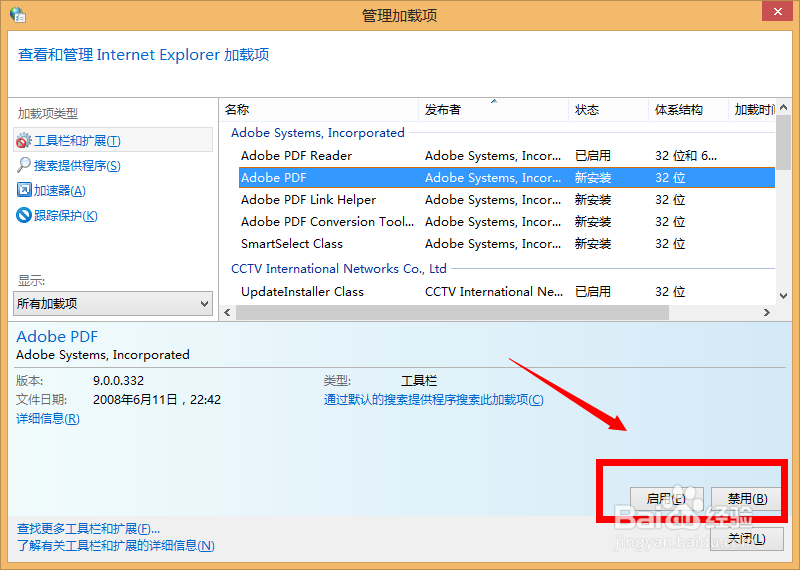Click the Adobe PDF heading in details pane

[x=57, y=336]
